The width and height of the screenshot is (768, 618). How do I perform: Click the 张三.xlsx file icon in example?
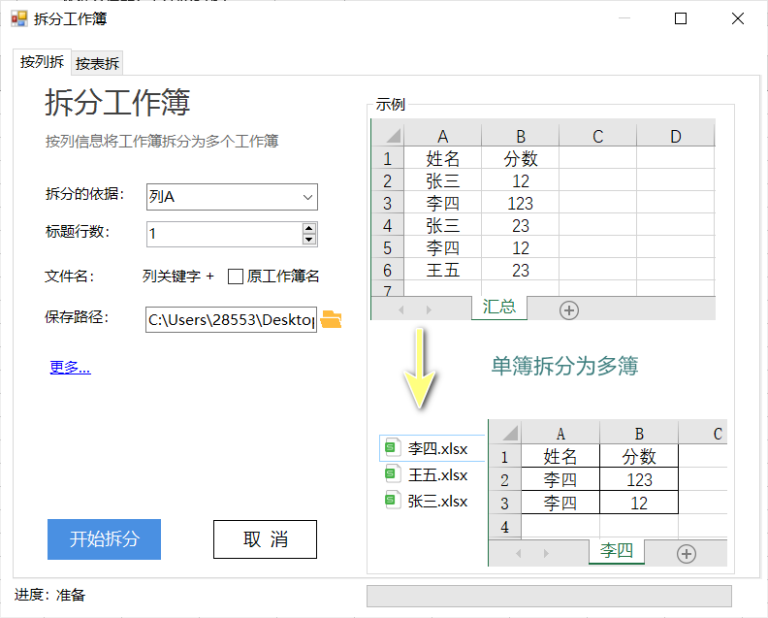tap(393, 500)
